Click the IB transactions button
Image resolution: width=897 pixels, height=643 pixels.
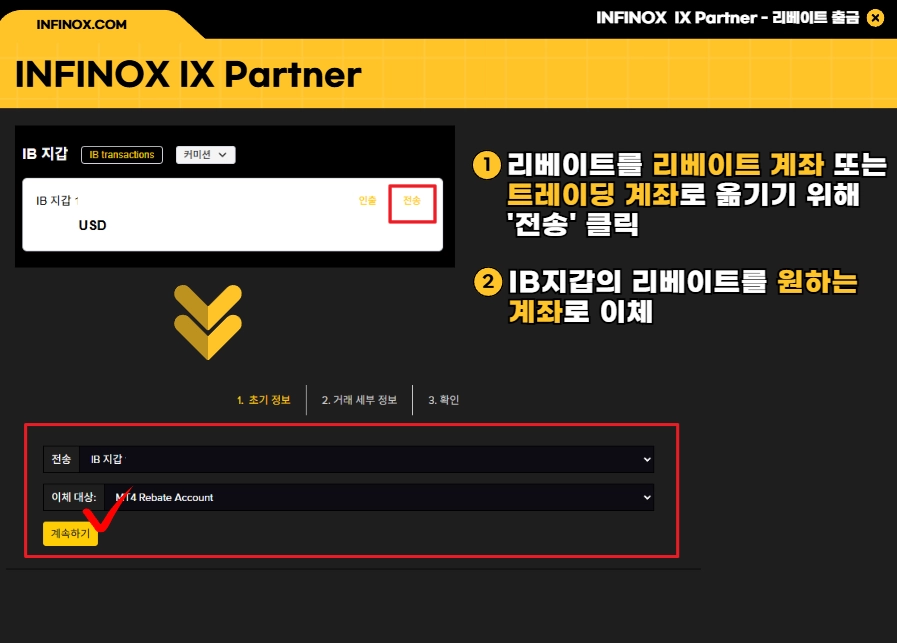(x=122, y=154)
